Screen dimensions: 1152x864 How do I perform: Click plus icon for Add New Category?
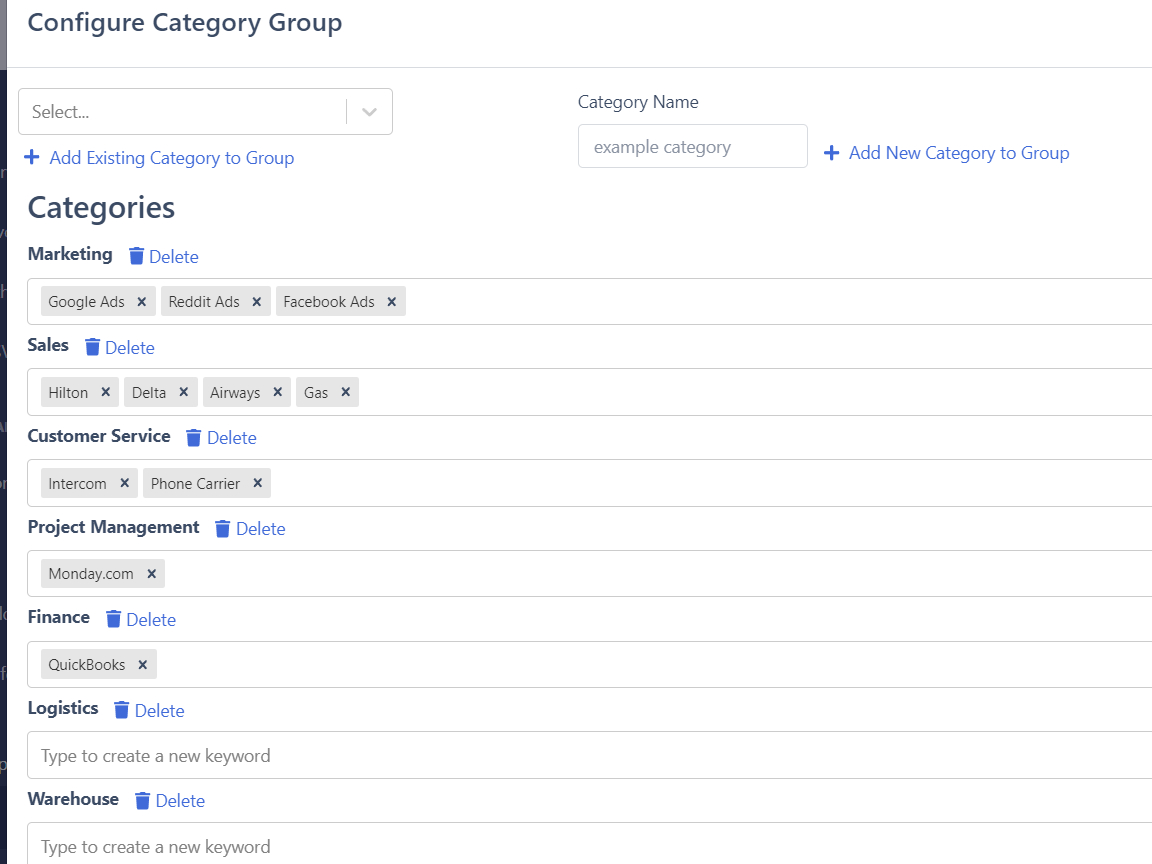(x=831, y=153)
